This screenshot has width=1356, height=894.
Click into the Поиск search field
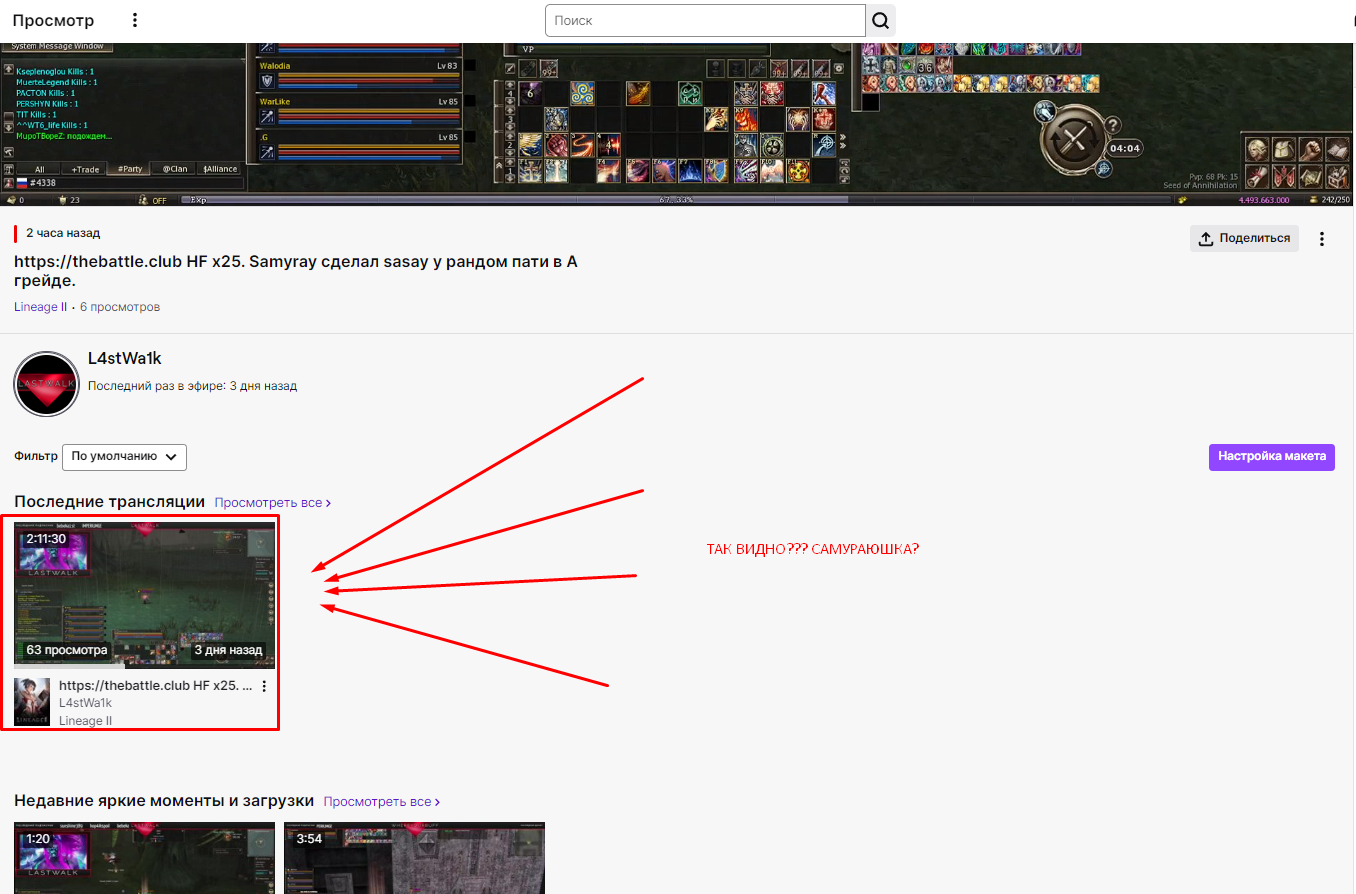point(705,21)
